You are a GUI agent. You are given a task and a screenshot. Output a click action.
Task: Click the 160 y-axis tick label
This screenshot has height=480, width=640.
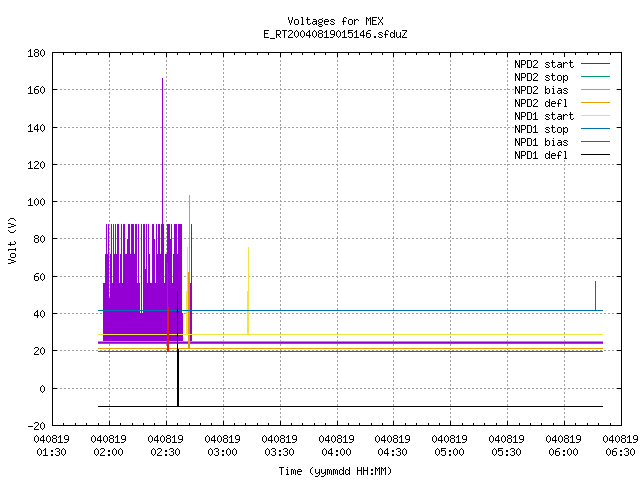point(36,90)
